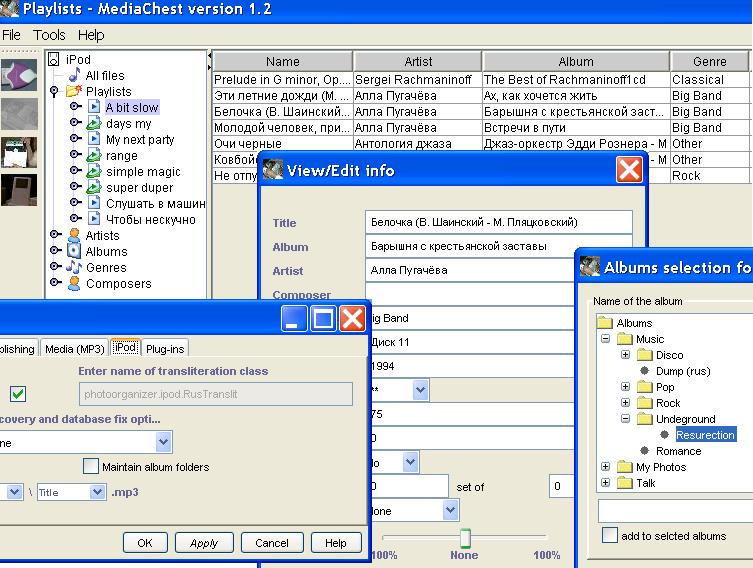Enable Maintain album folders checkbox
The height and width of the screenshot is (568, 753).
tap(91, 466)
